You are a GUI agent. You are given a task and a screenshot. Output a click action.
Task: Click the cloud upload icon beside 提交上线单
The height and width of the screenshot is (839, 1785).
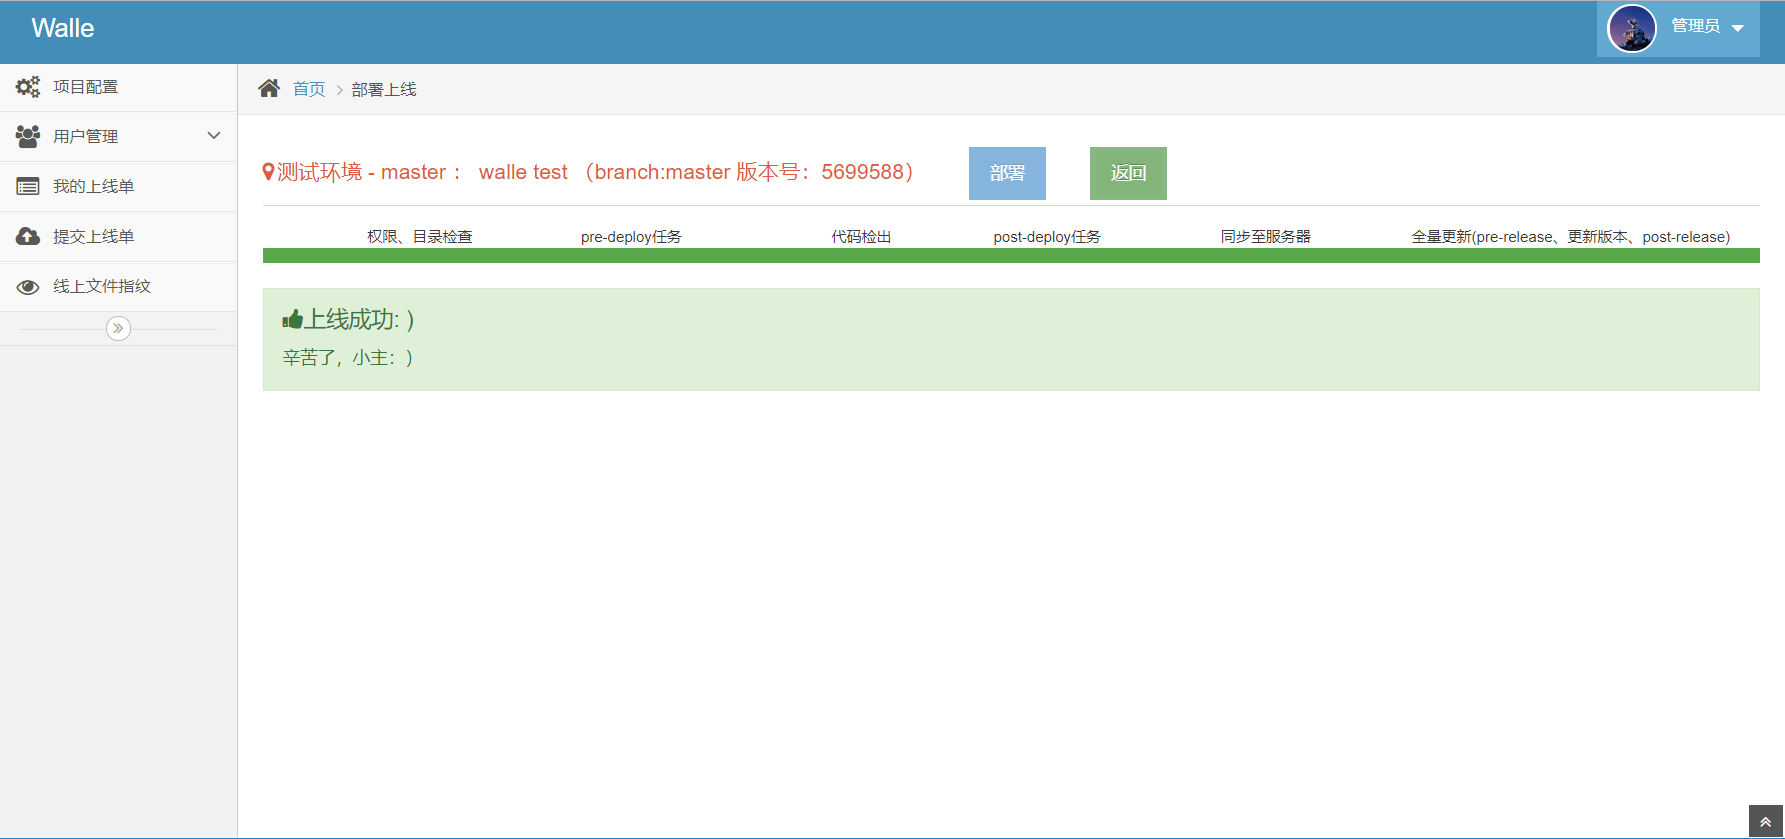(x=28, y=236)
